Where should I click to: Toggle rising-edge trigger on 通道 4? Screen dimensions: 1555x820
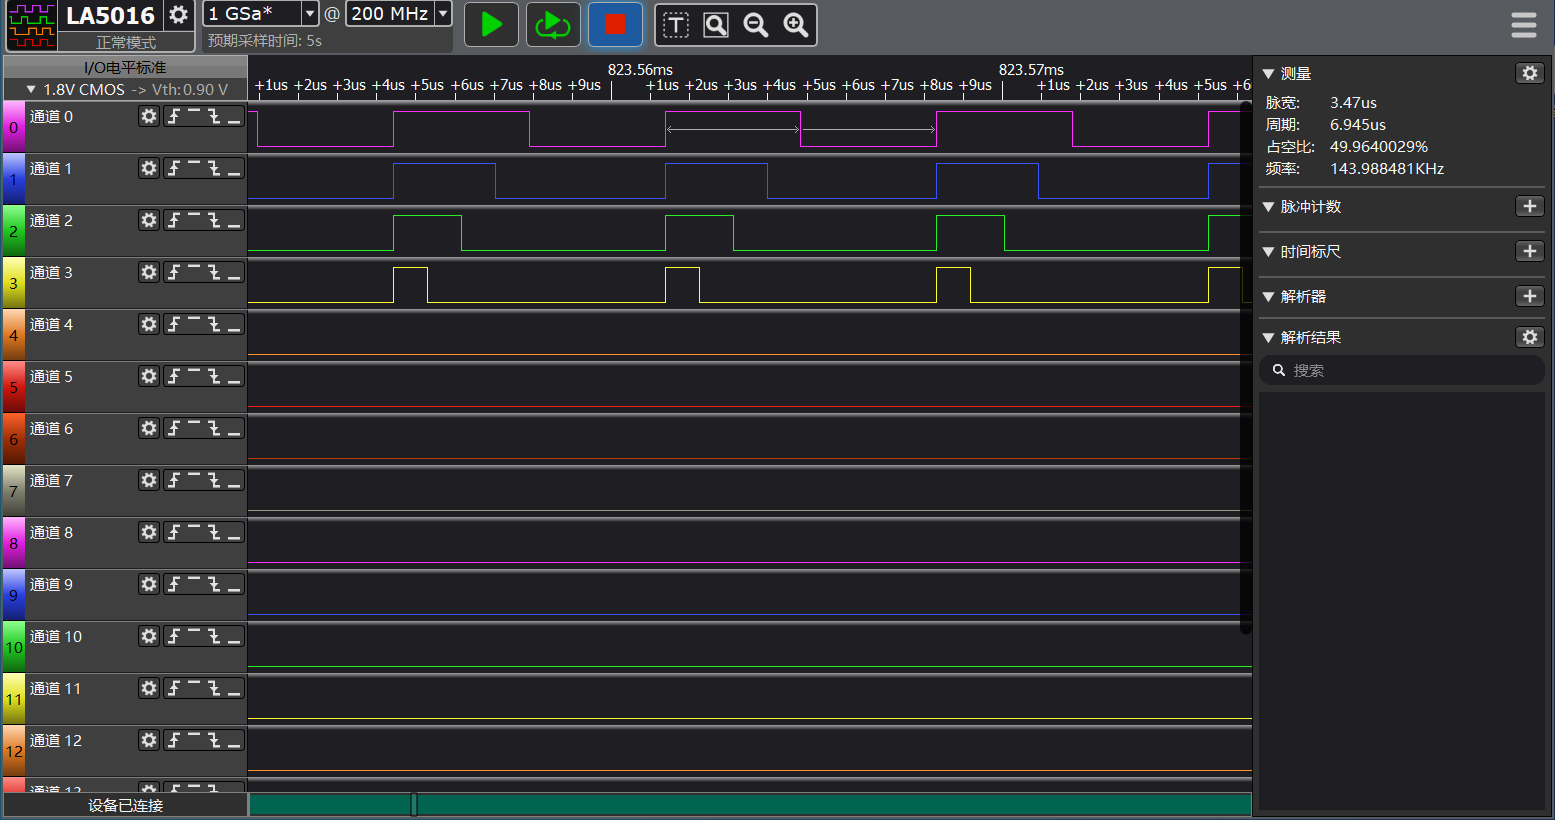coord(174,324)
